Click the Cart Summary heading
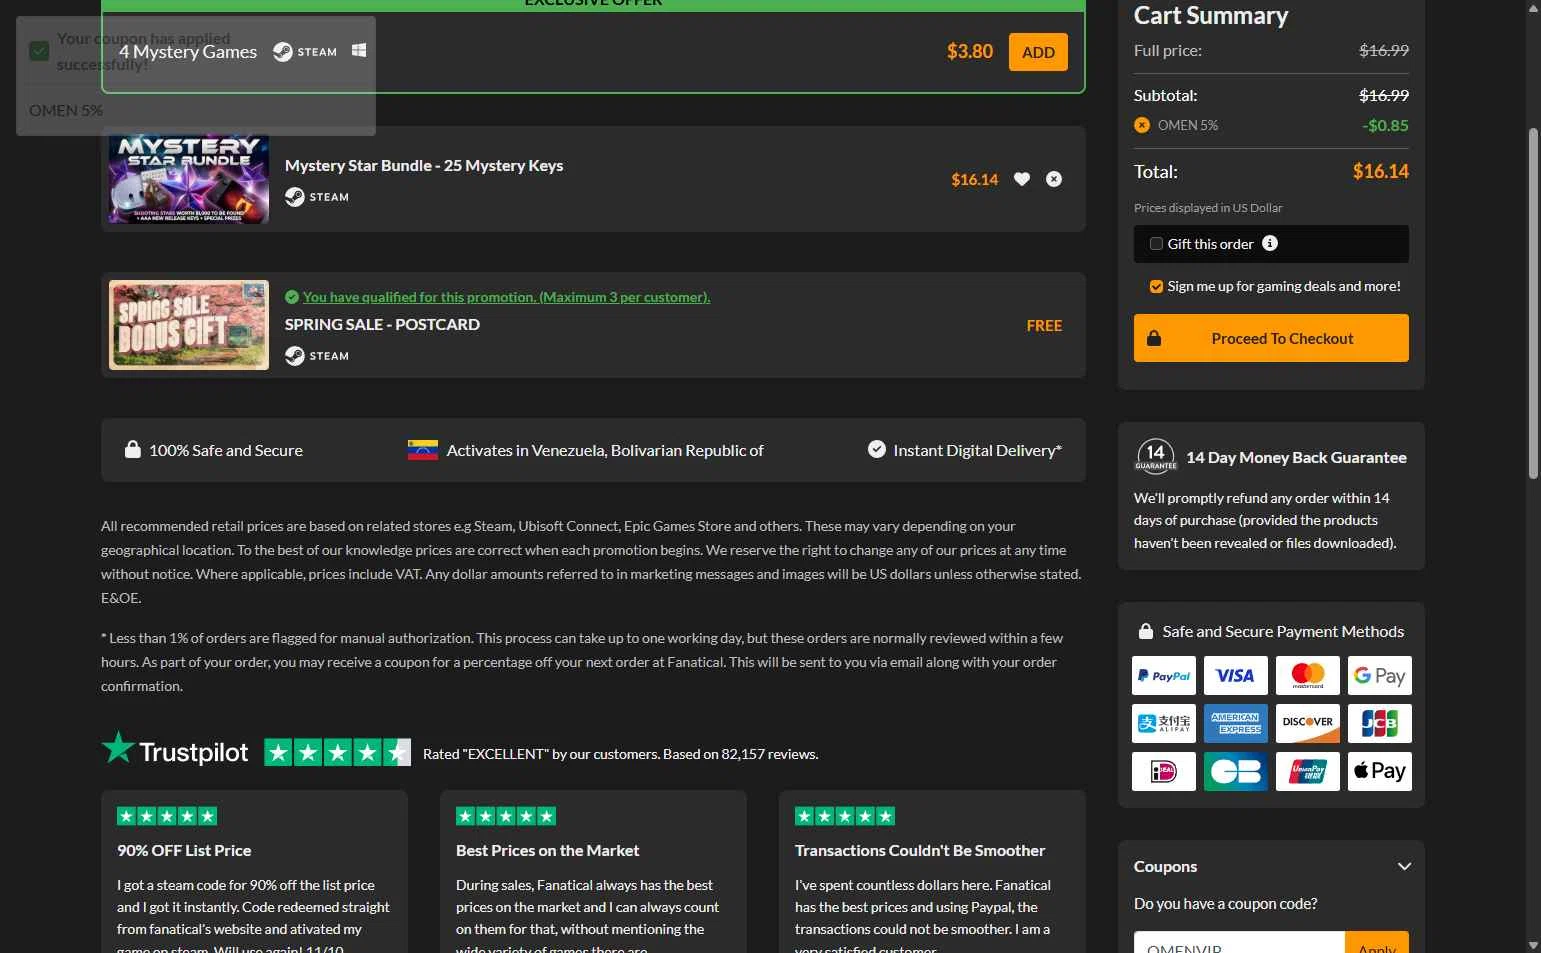Image resolution: width=1541 pixels, height=953 pixels. 1211,15
